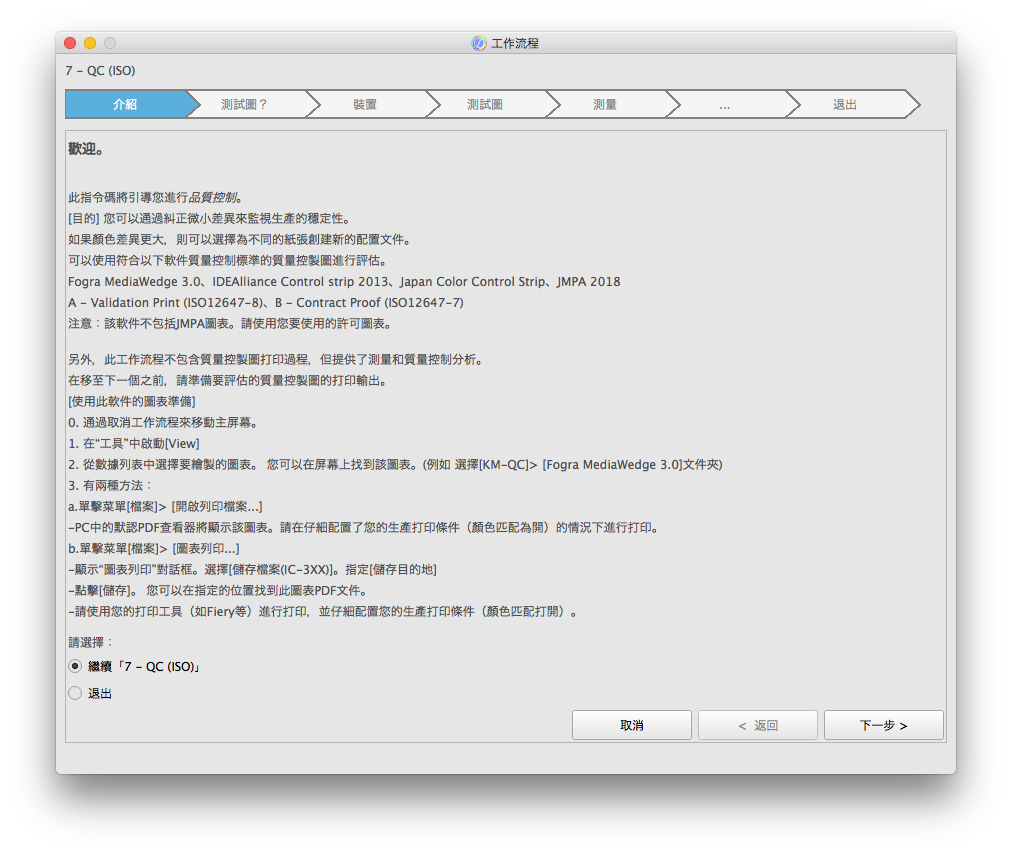
Task: Go to the 測試圖？ step
Action: 245,105
